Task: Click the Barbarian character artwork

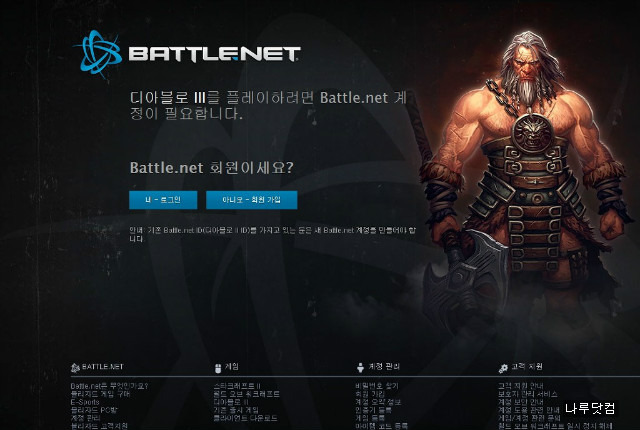Action: tap(527, 184)
